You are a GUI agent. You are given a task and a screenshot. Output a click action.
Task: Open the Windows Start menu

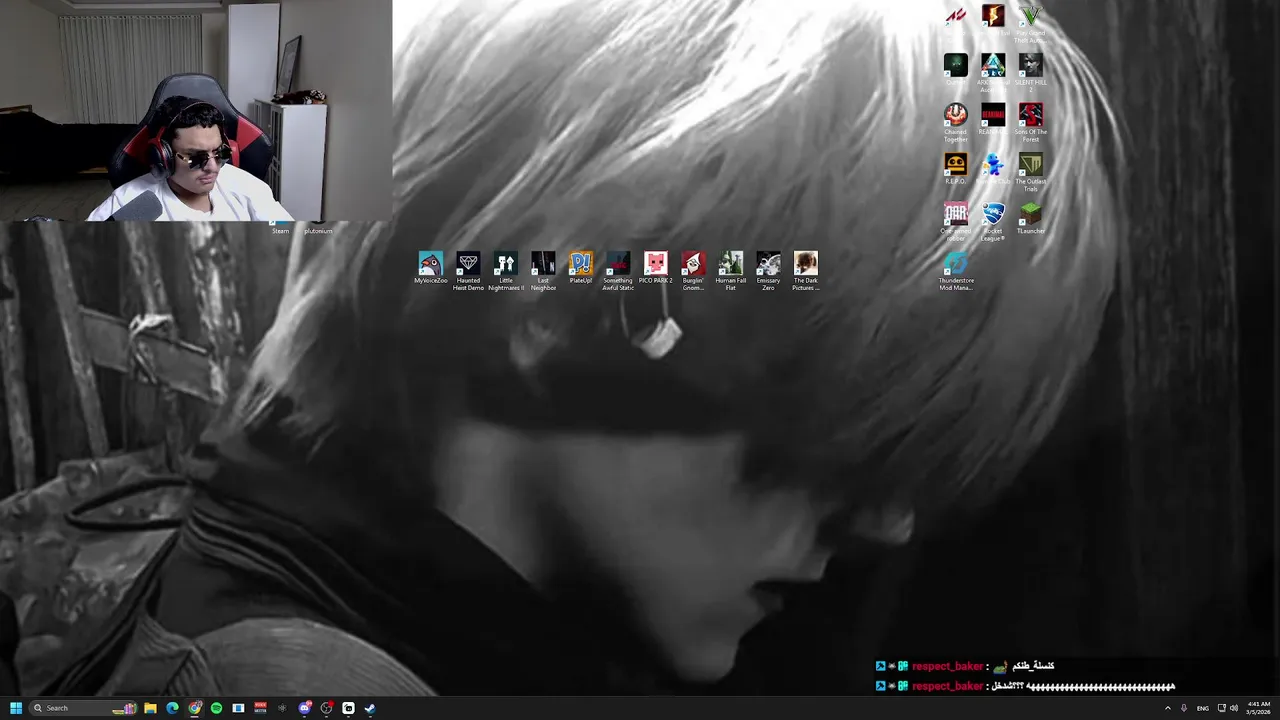16,708
